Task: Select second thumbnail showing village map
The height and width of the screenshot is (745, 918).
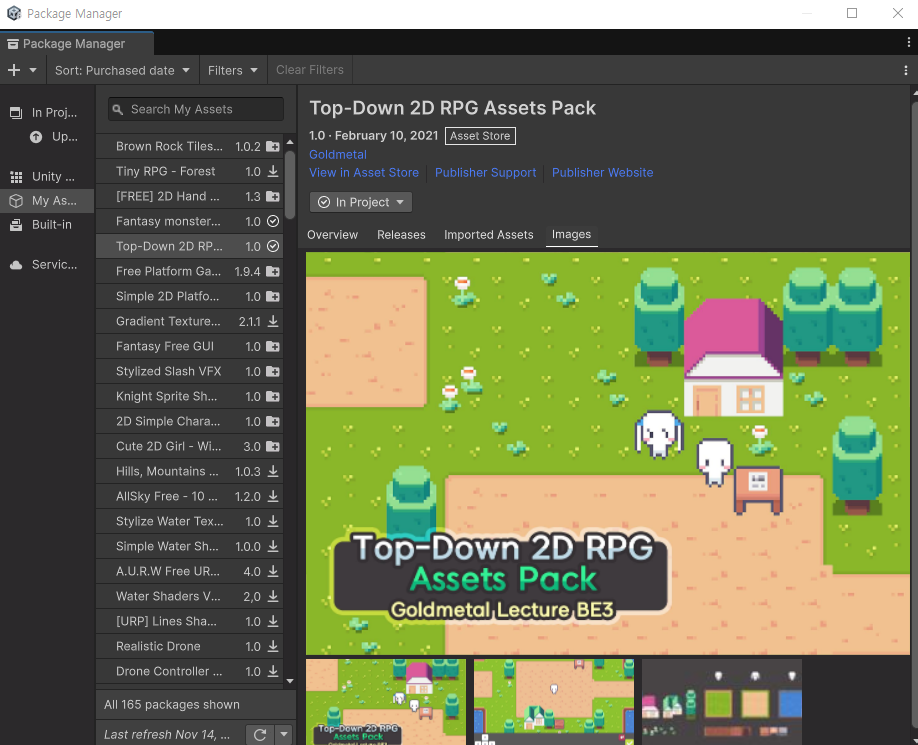Action: pyautogui.click(x=554, y=702)
